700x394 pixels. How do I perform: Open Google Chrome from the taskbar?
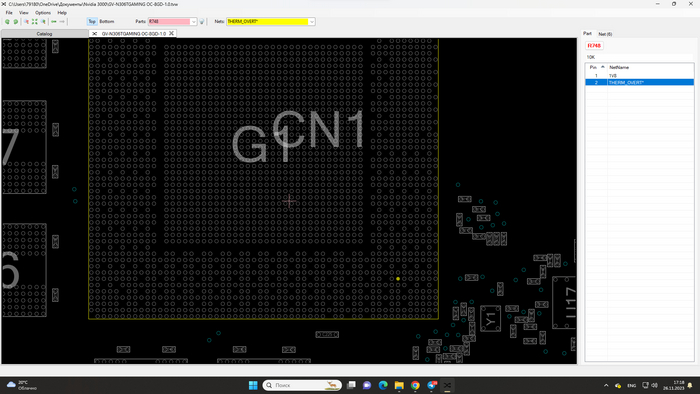pyautogui.click(x=415, y=385)
